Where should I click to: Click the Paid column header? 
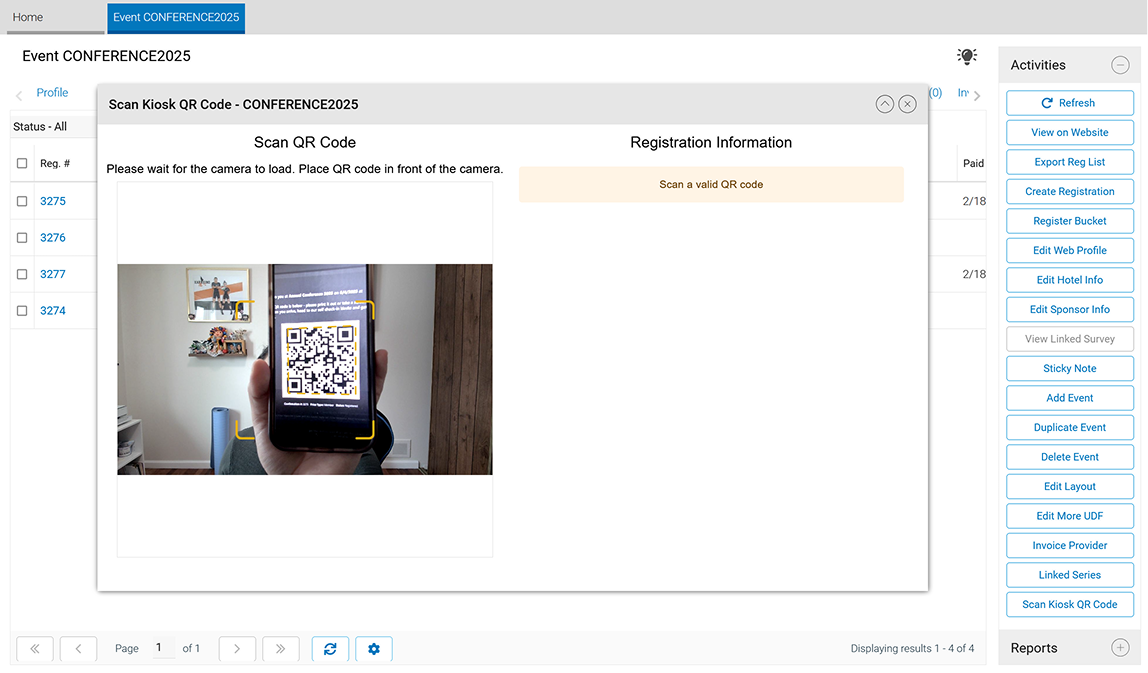click(973, 163)
